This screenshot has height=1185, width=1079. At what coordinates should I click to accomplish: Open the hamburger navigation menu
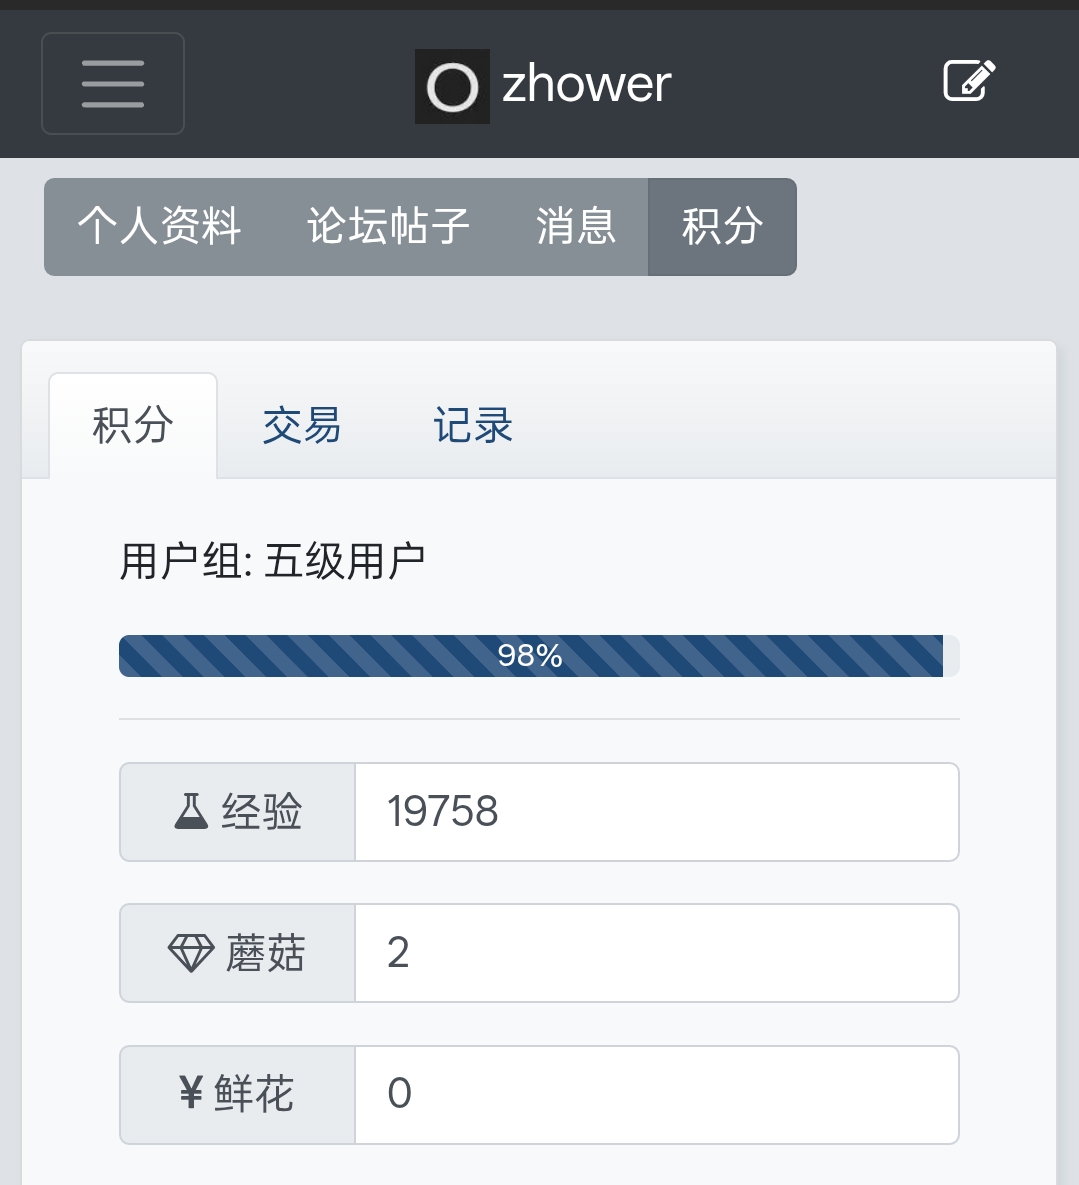click(x=113, y=84)
